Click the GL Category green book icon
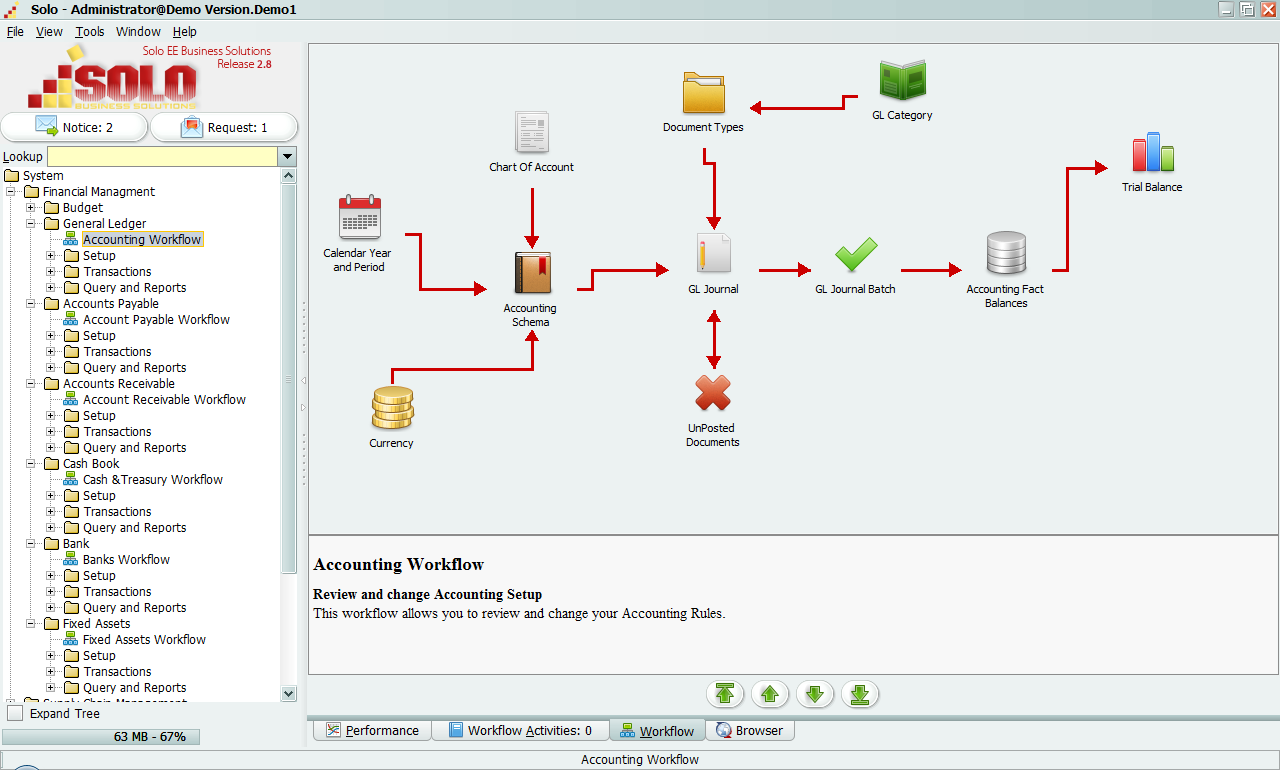This screenshot has height=770, width=1280. pyautogui.click(x=902, y=81)
